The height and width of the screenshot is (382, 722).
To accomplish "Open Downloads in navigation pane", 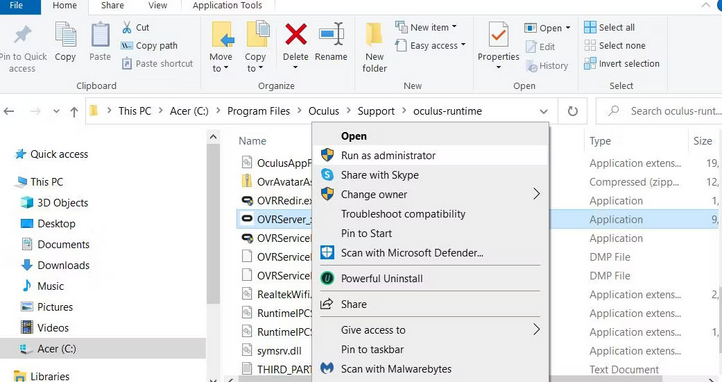I will pyautogui.click(x=56, y=265).
